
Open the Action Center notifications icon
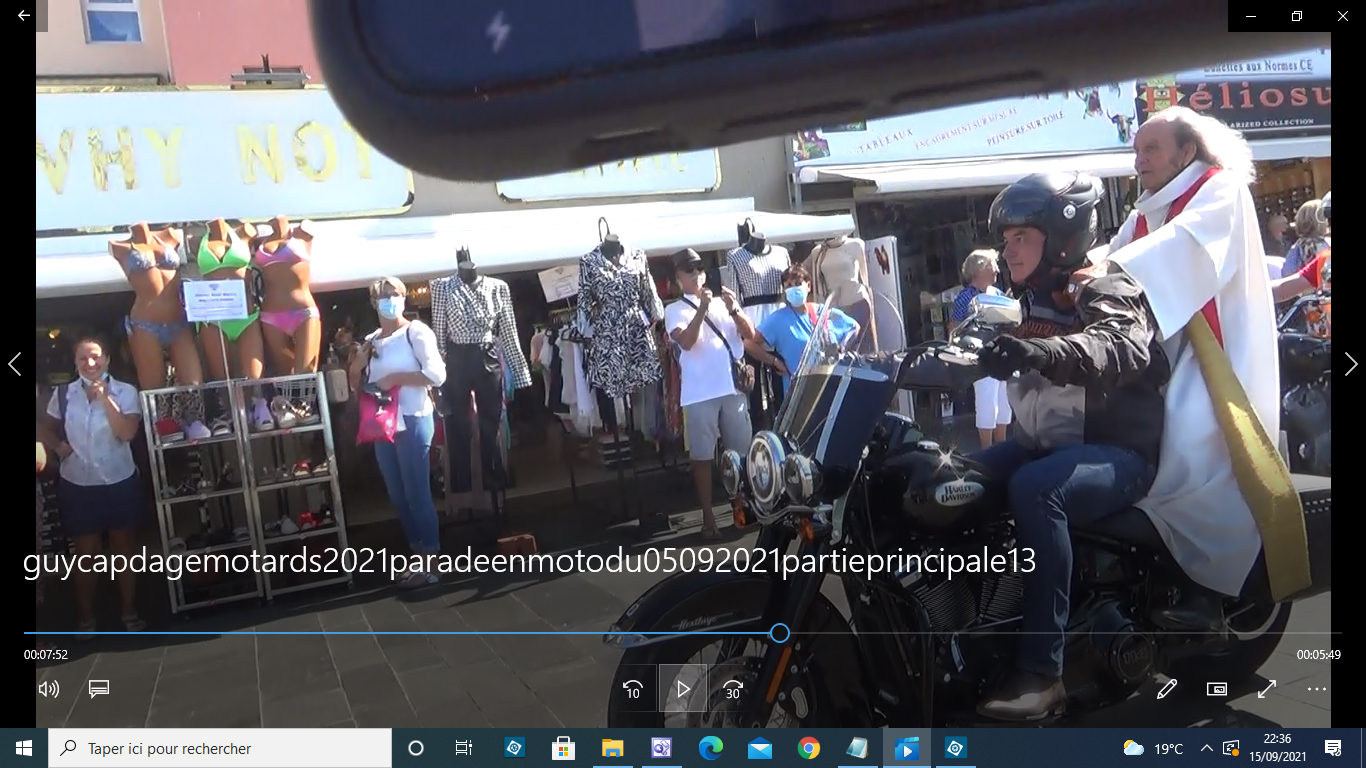click(x=1333, y=748)
